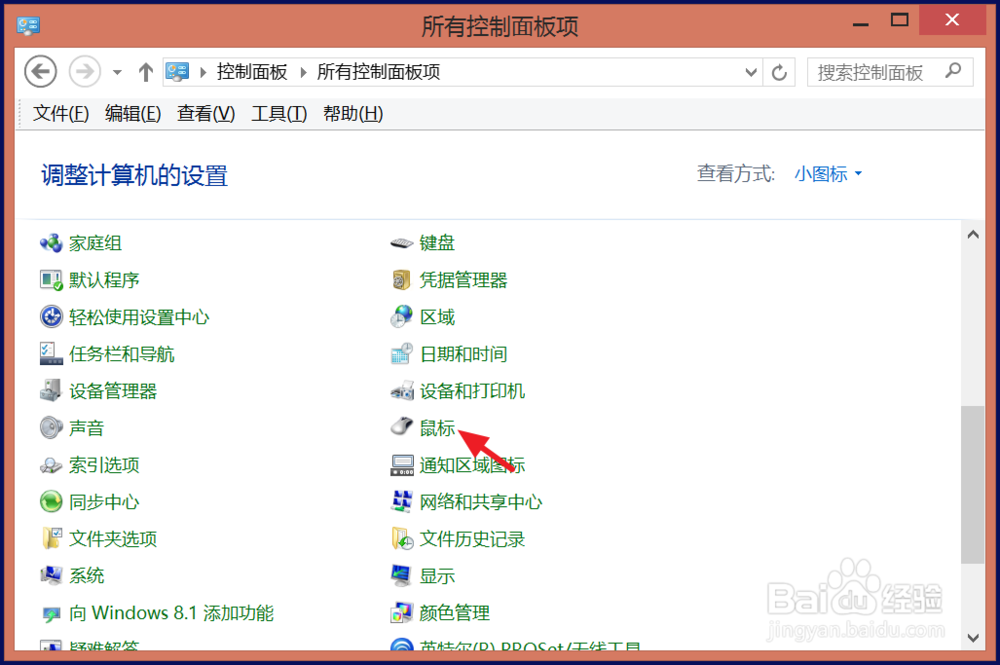Open the 帮助(H) menu
This screenshot has height=665, width=1000.
(x=353, y=113)
